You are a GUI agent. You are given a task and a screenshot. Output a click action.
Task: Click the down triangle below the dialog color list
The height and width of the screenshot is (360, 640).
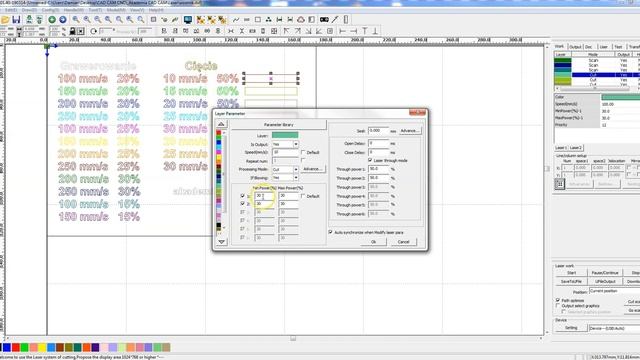click(x=221, y=242)
